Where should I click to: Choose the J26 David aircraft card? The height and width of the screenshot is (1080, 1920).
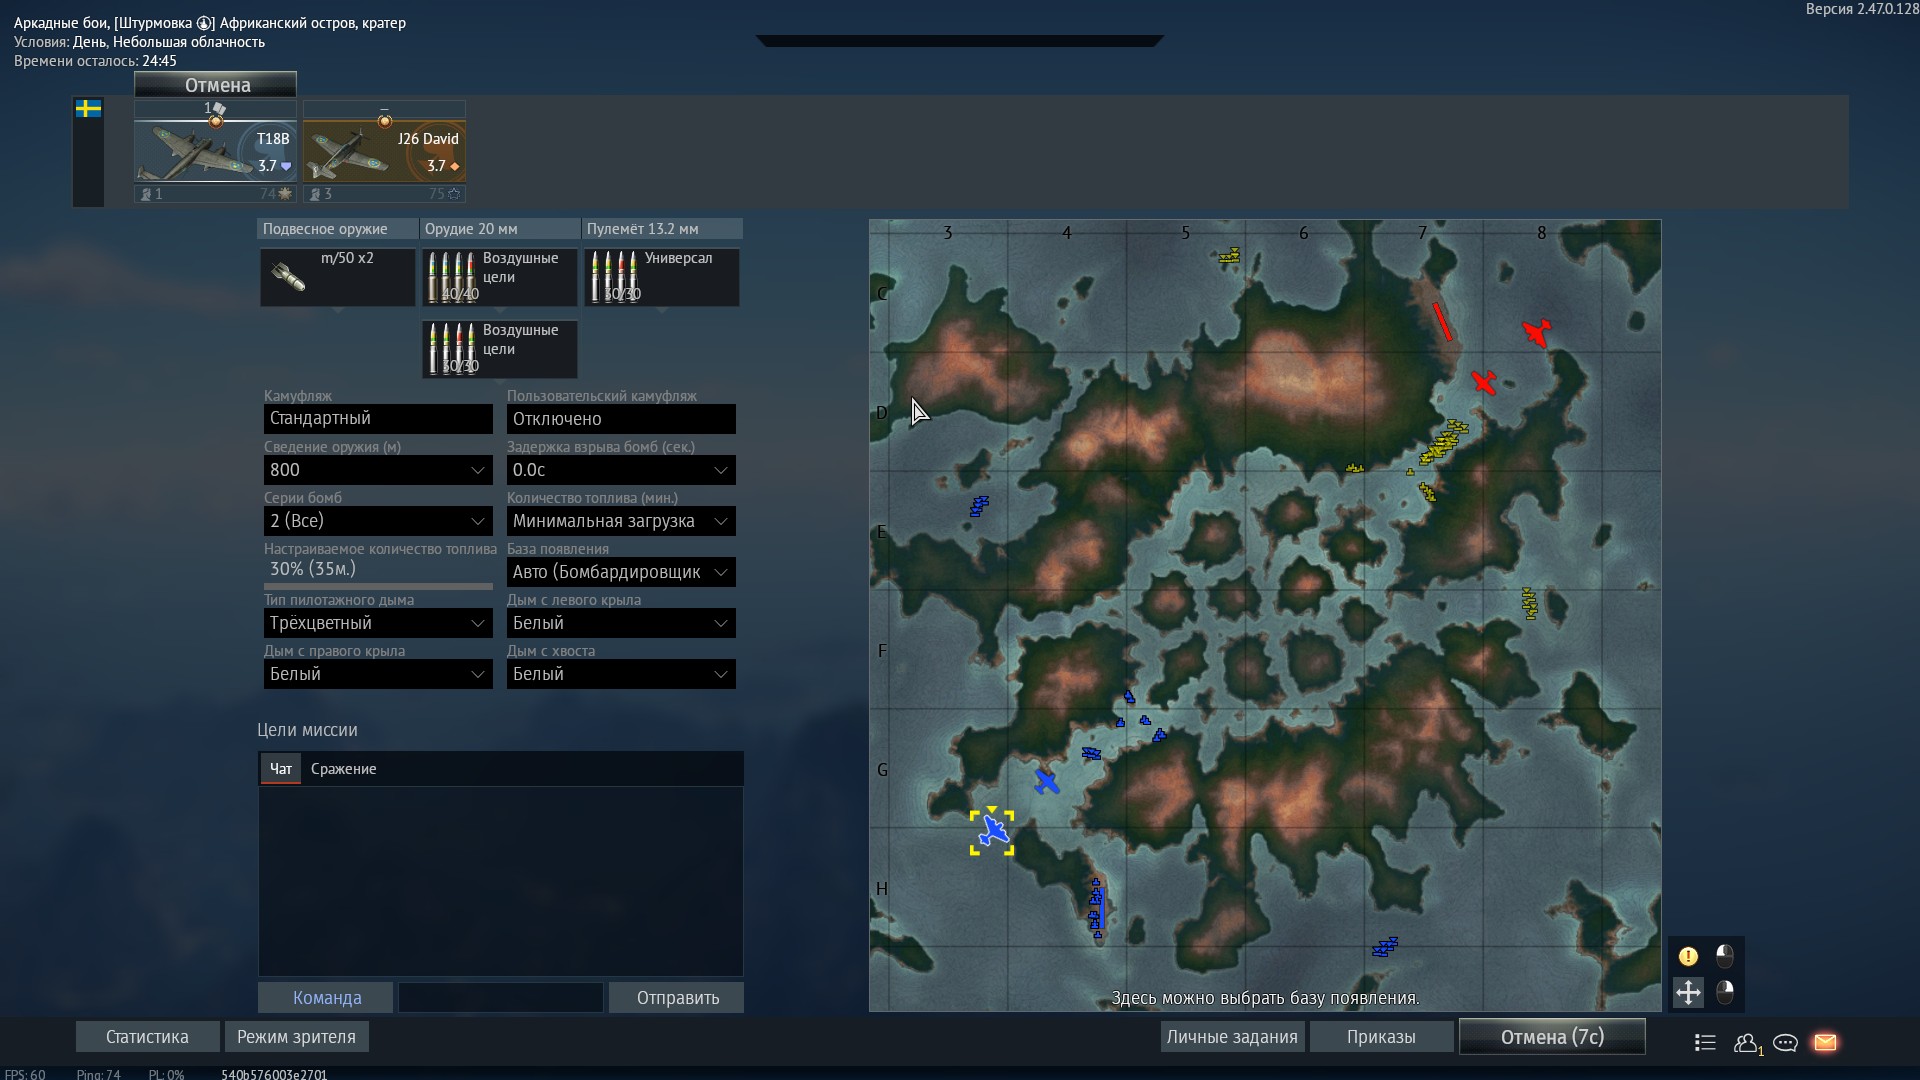click(384, 152)
